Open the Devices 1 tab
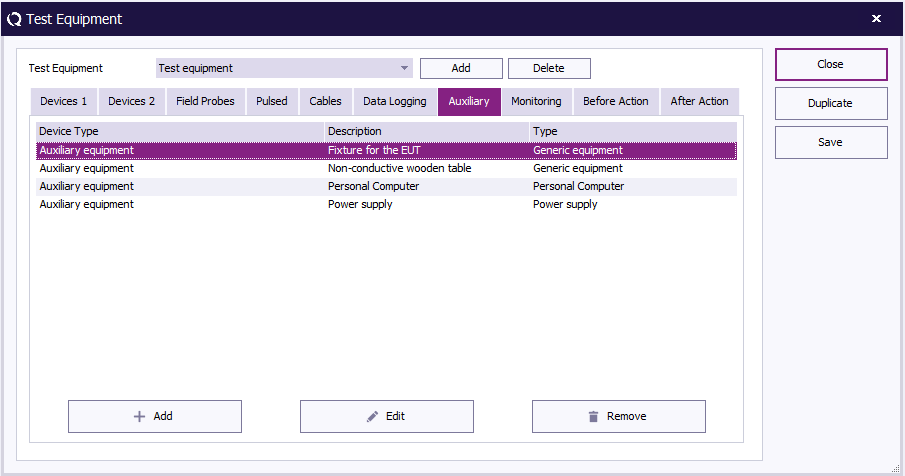The image size is (905, 476). point(63,101)
